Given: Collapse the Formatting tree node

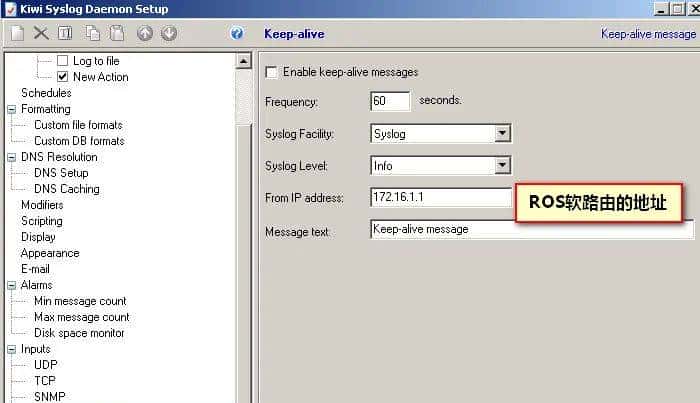Looking at the screenshot, I should click(x=12, y=109).
